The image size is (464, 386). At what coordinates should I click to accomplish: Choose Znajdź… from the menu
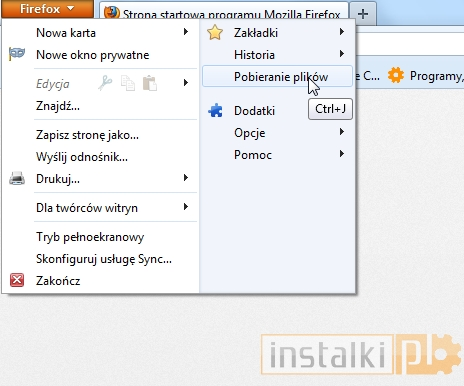coord(58,106)
